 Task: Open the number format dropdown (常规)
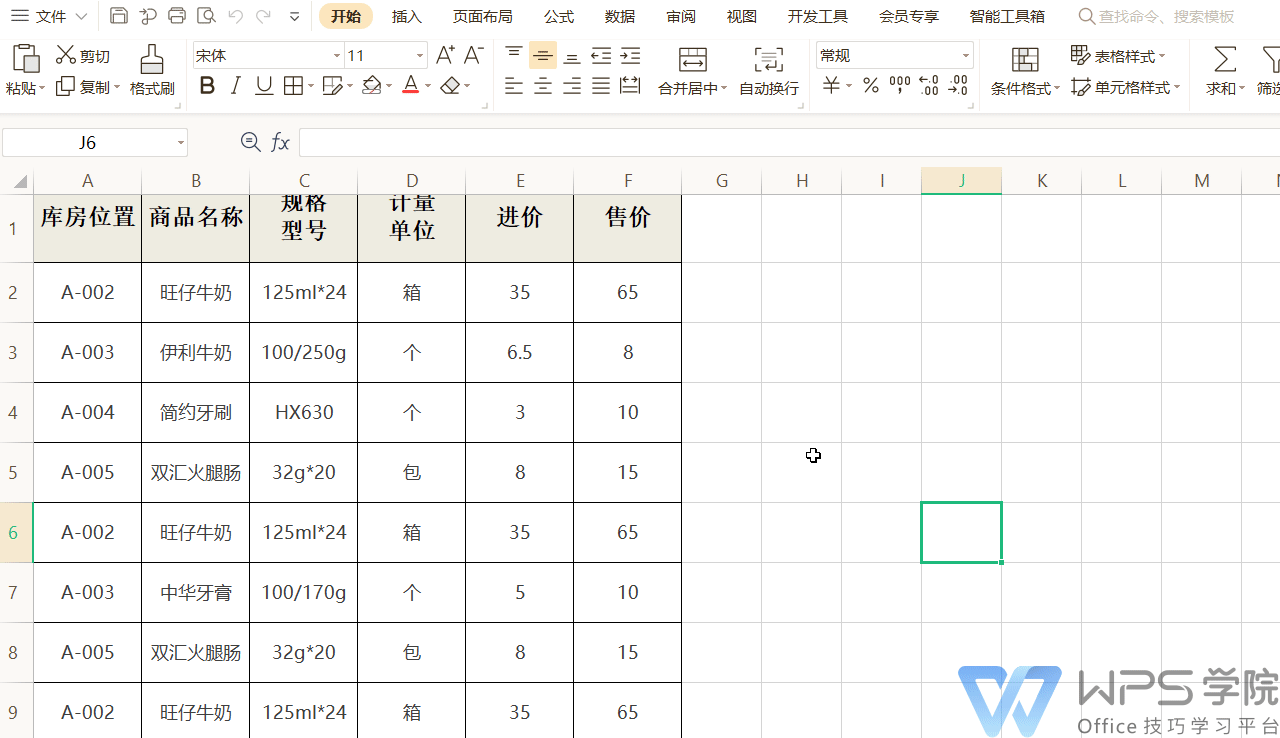click(x=966, y=56)
